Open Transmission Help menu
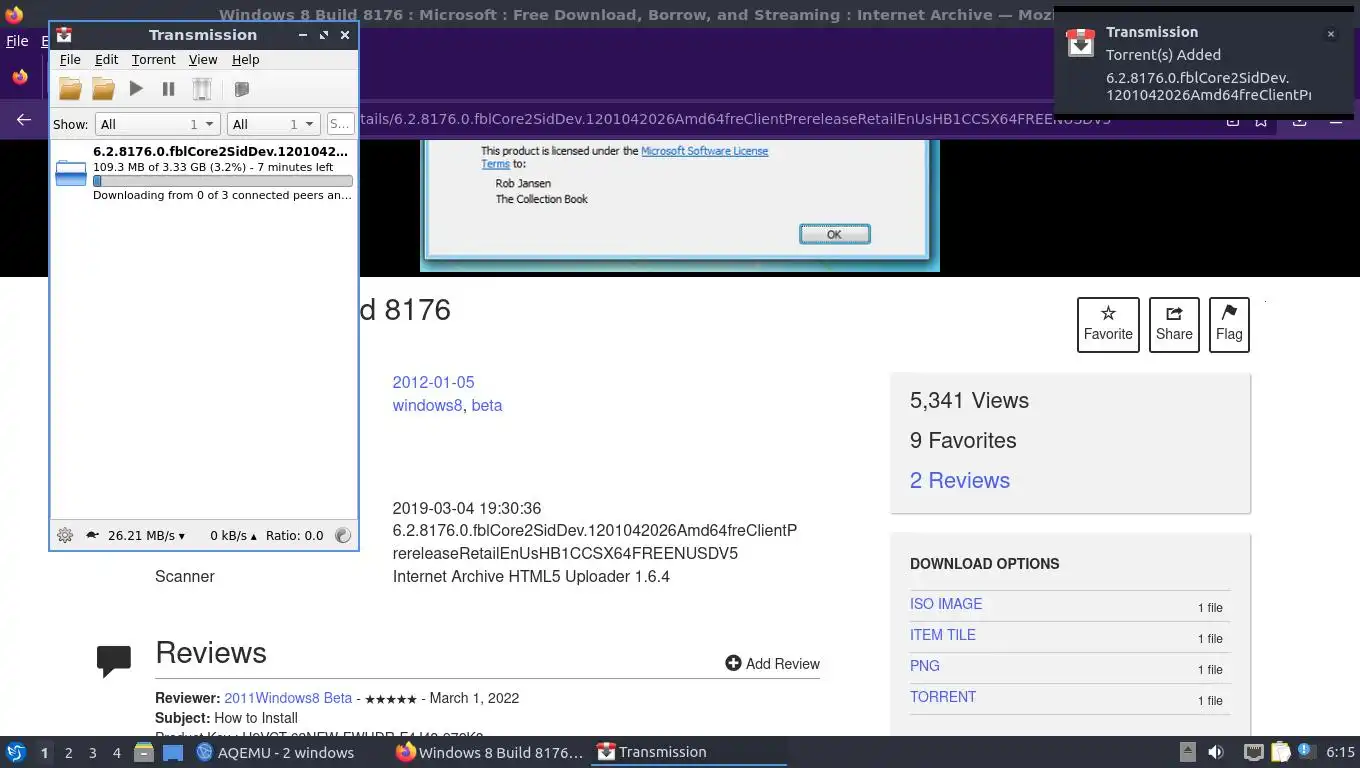This screenshot has height=768, width=1360. click(245, 60)
